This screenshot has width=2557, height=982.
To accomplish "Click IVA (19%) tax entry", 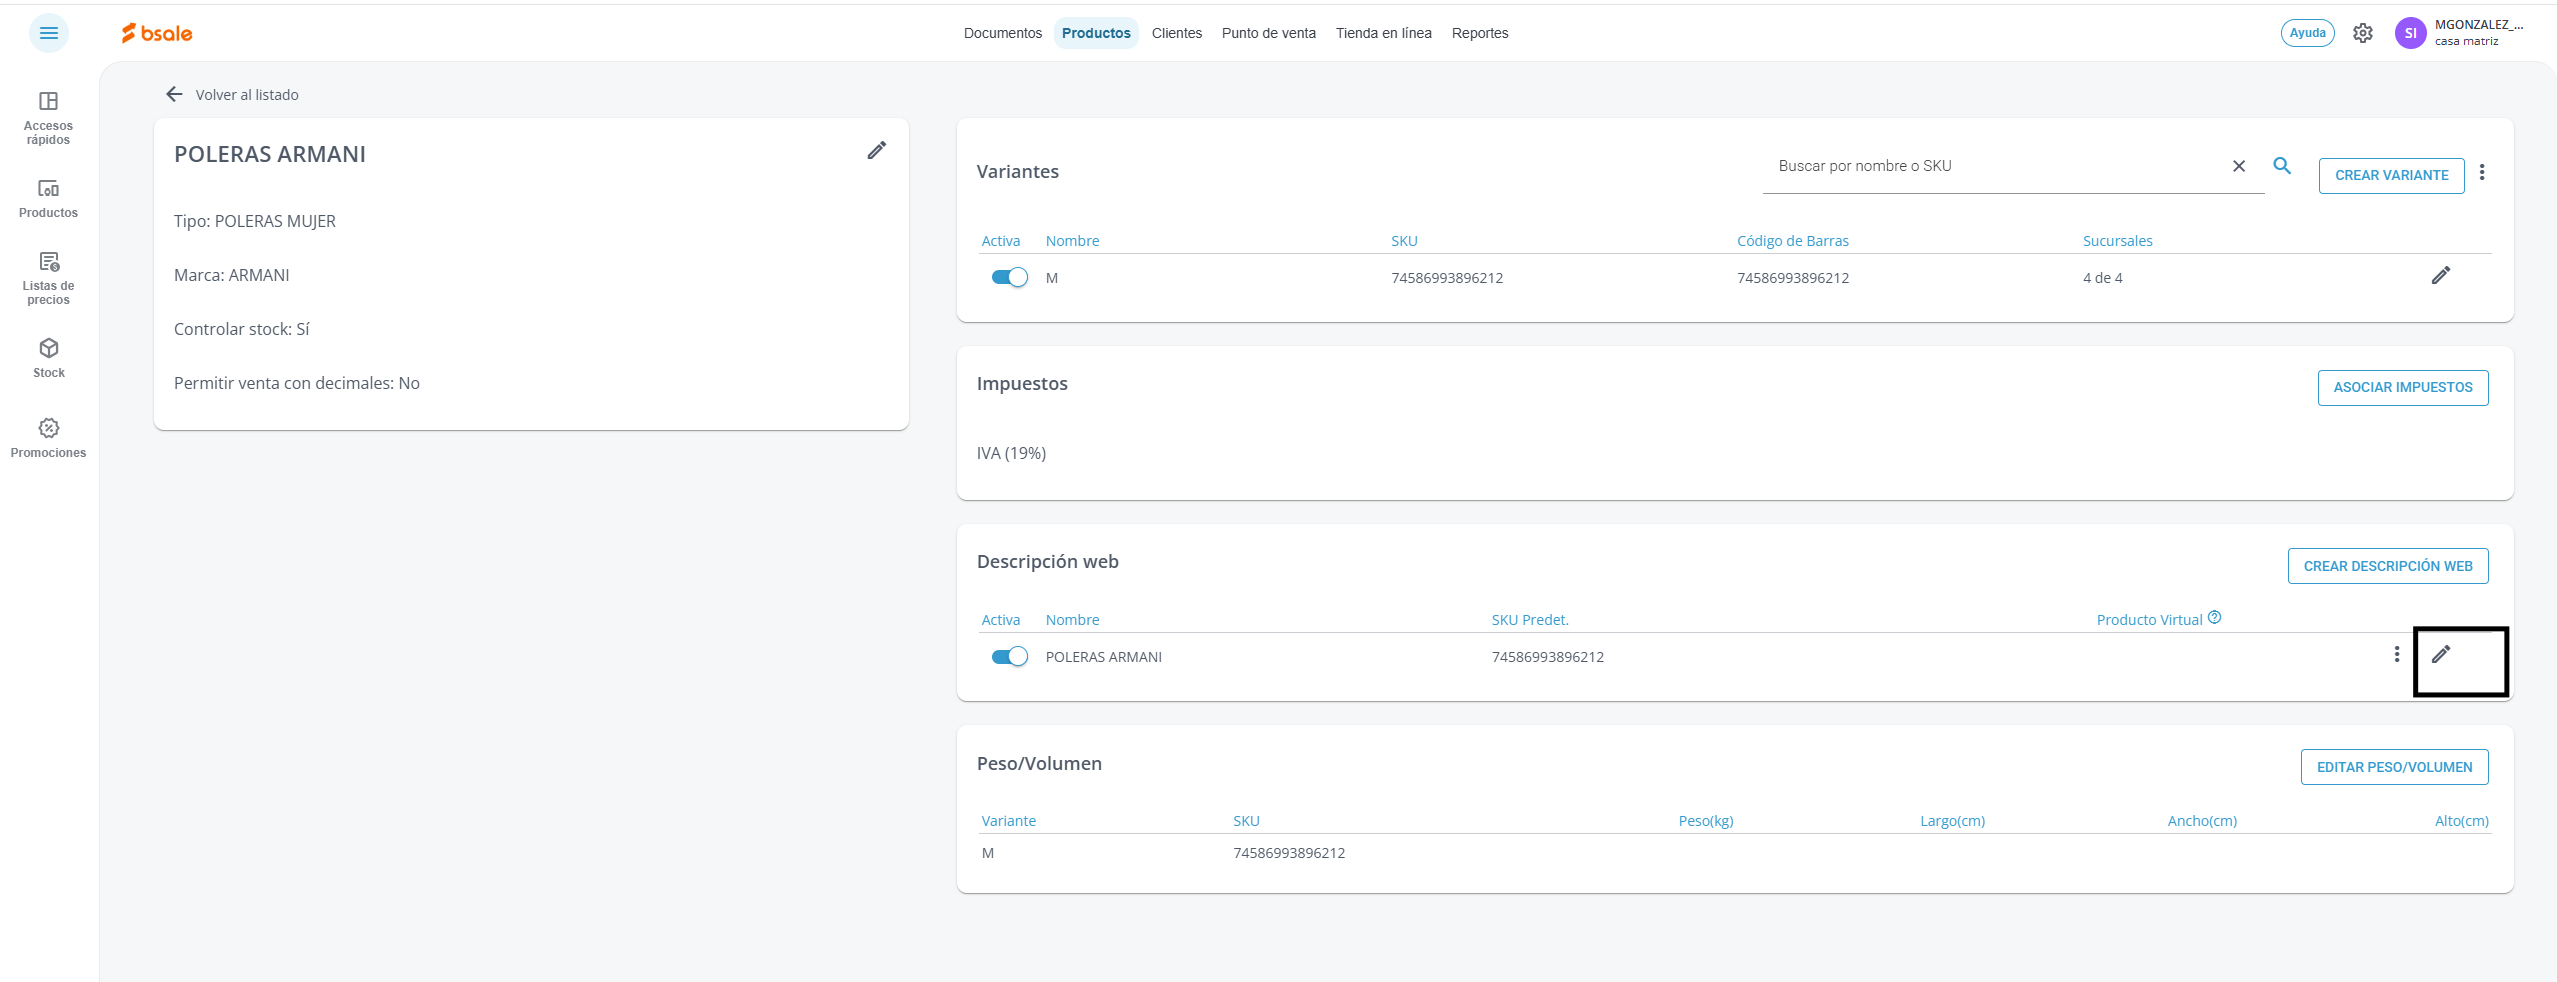I will [1011, 453].
